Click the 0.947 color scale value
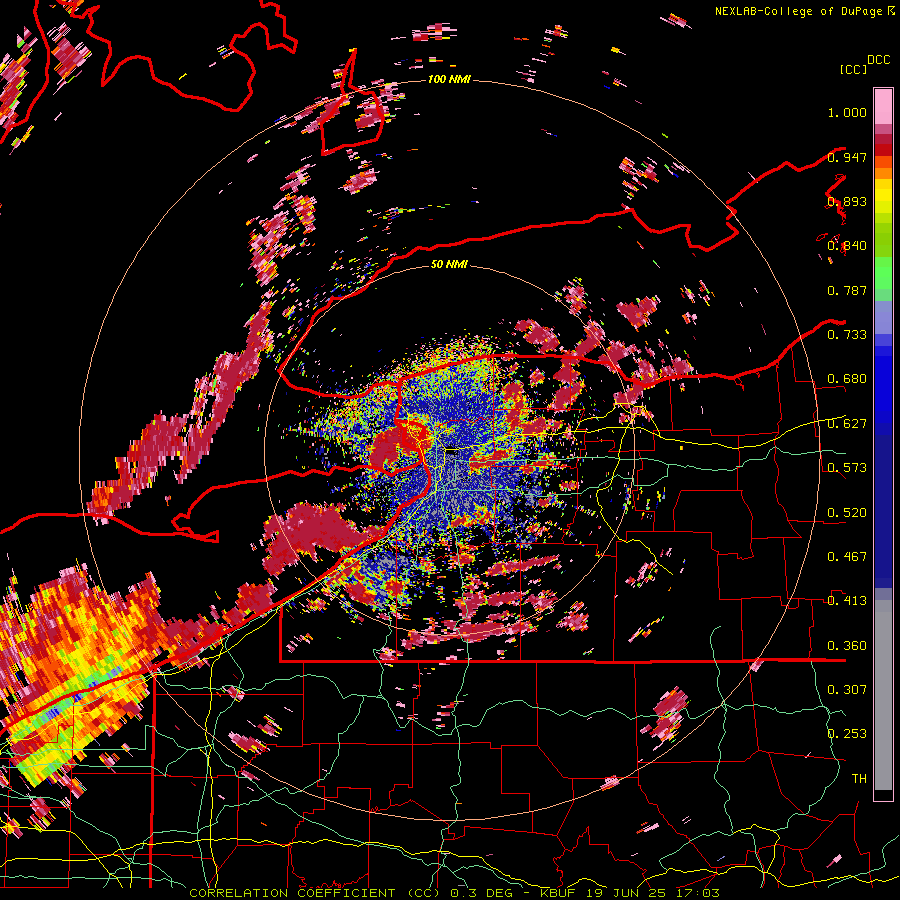This screenshot has height=900, width=900. 847,157
